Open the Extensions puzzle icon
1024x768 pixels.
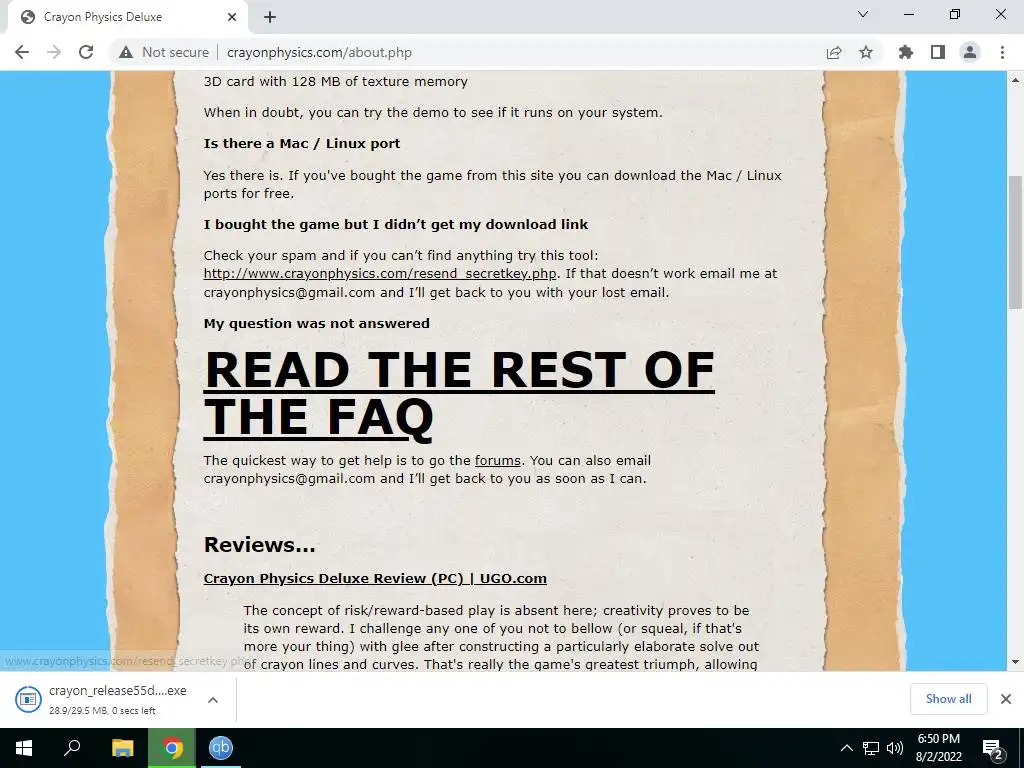[x=906, y=52]
